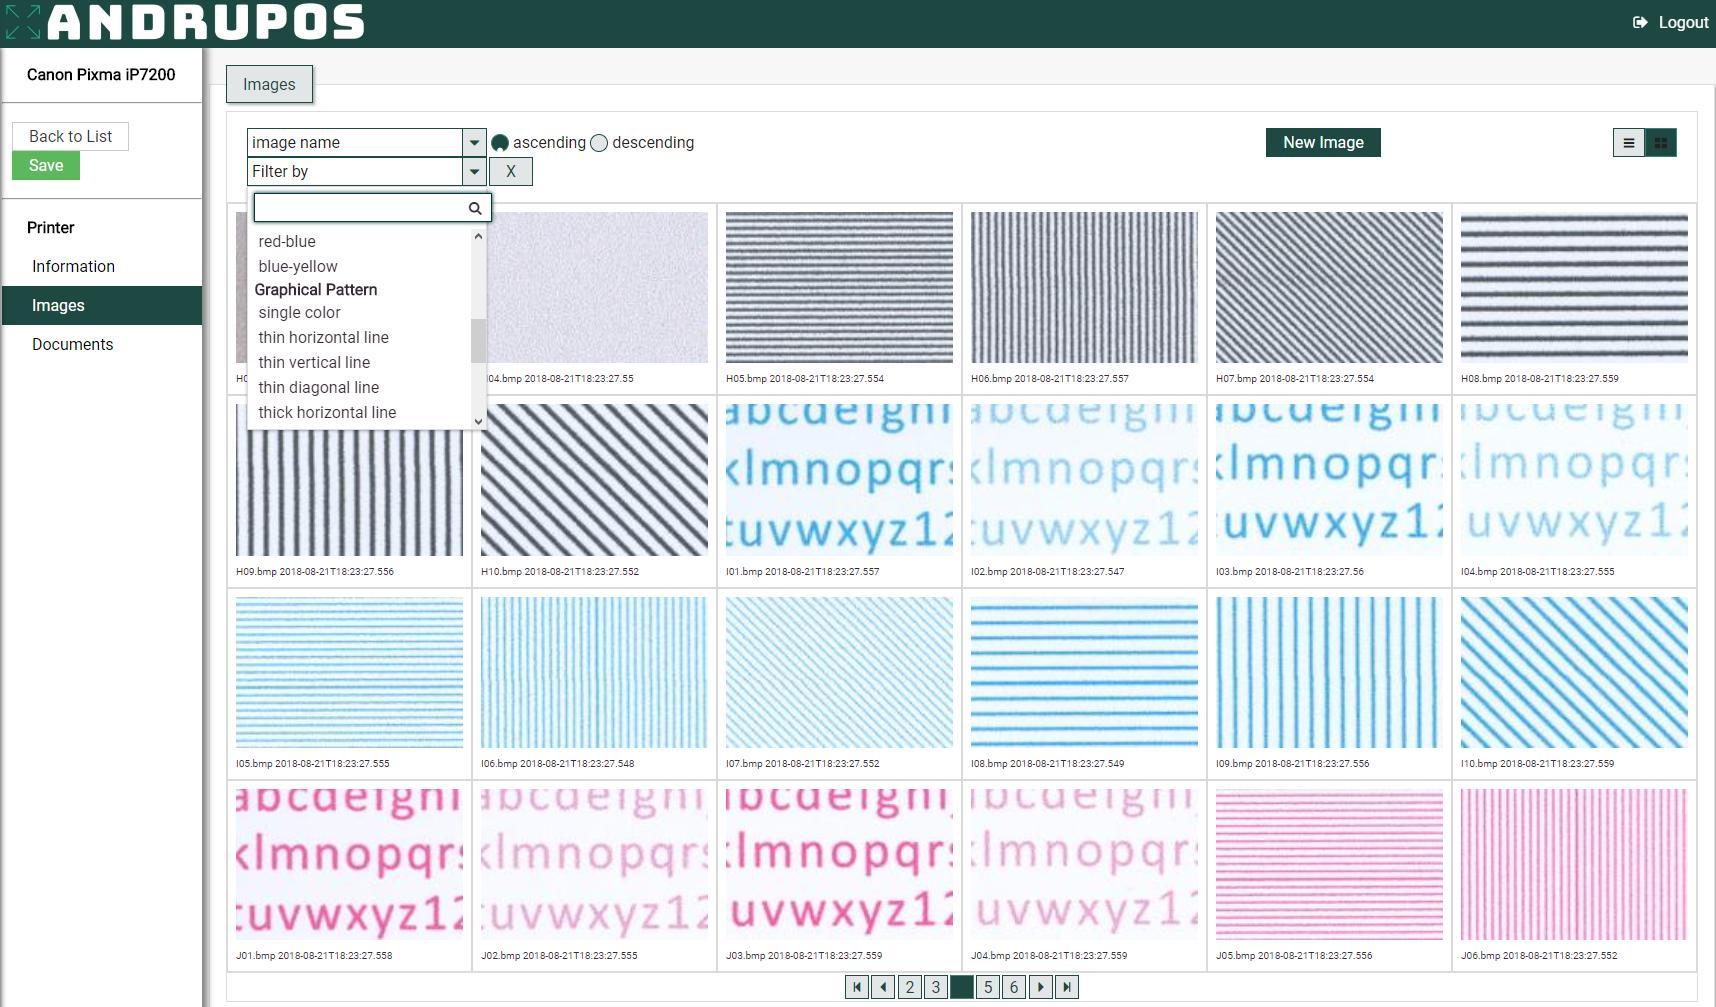Viewport: 1716px width, 1007px height.
Task: Click the search magnifier in filter box
Action: tap(475, 208)
